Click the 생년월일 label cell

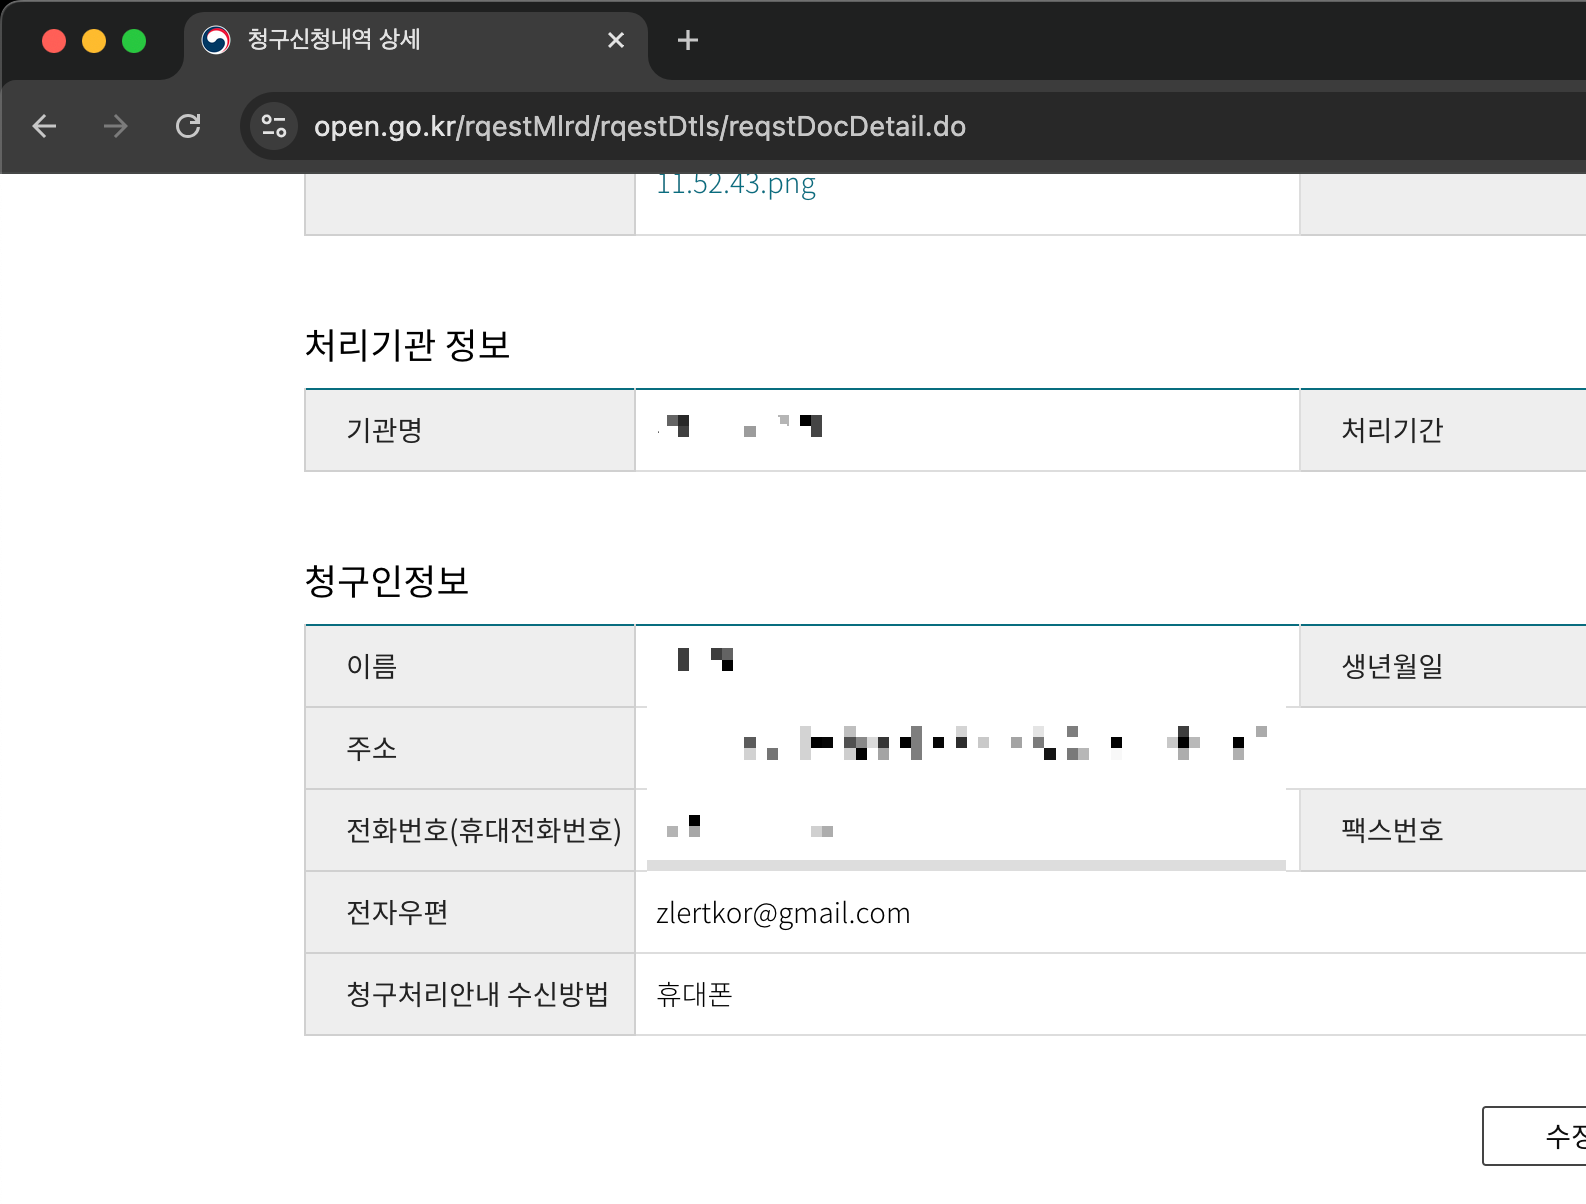pyautogui.click(x=1443, y=666)
